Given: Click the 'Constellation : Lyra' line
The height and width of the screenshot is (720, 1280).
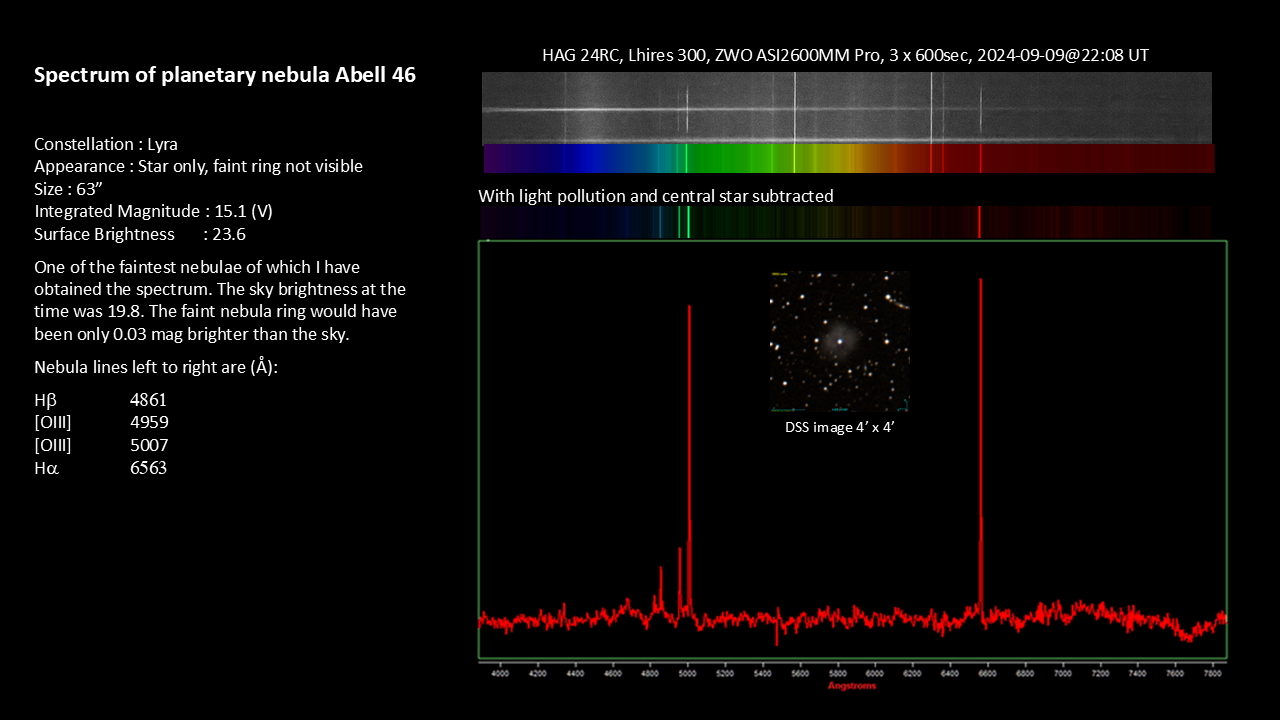Looking at the screenshot, I should click(x=106, y=144).
